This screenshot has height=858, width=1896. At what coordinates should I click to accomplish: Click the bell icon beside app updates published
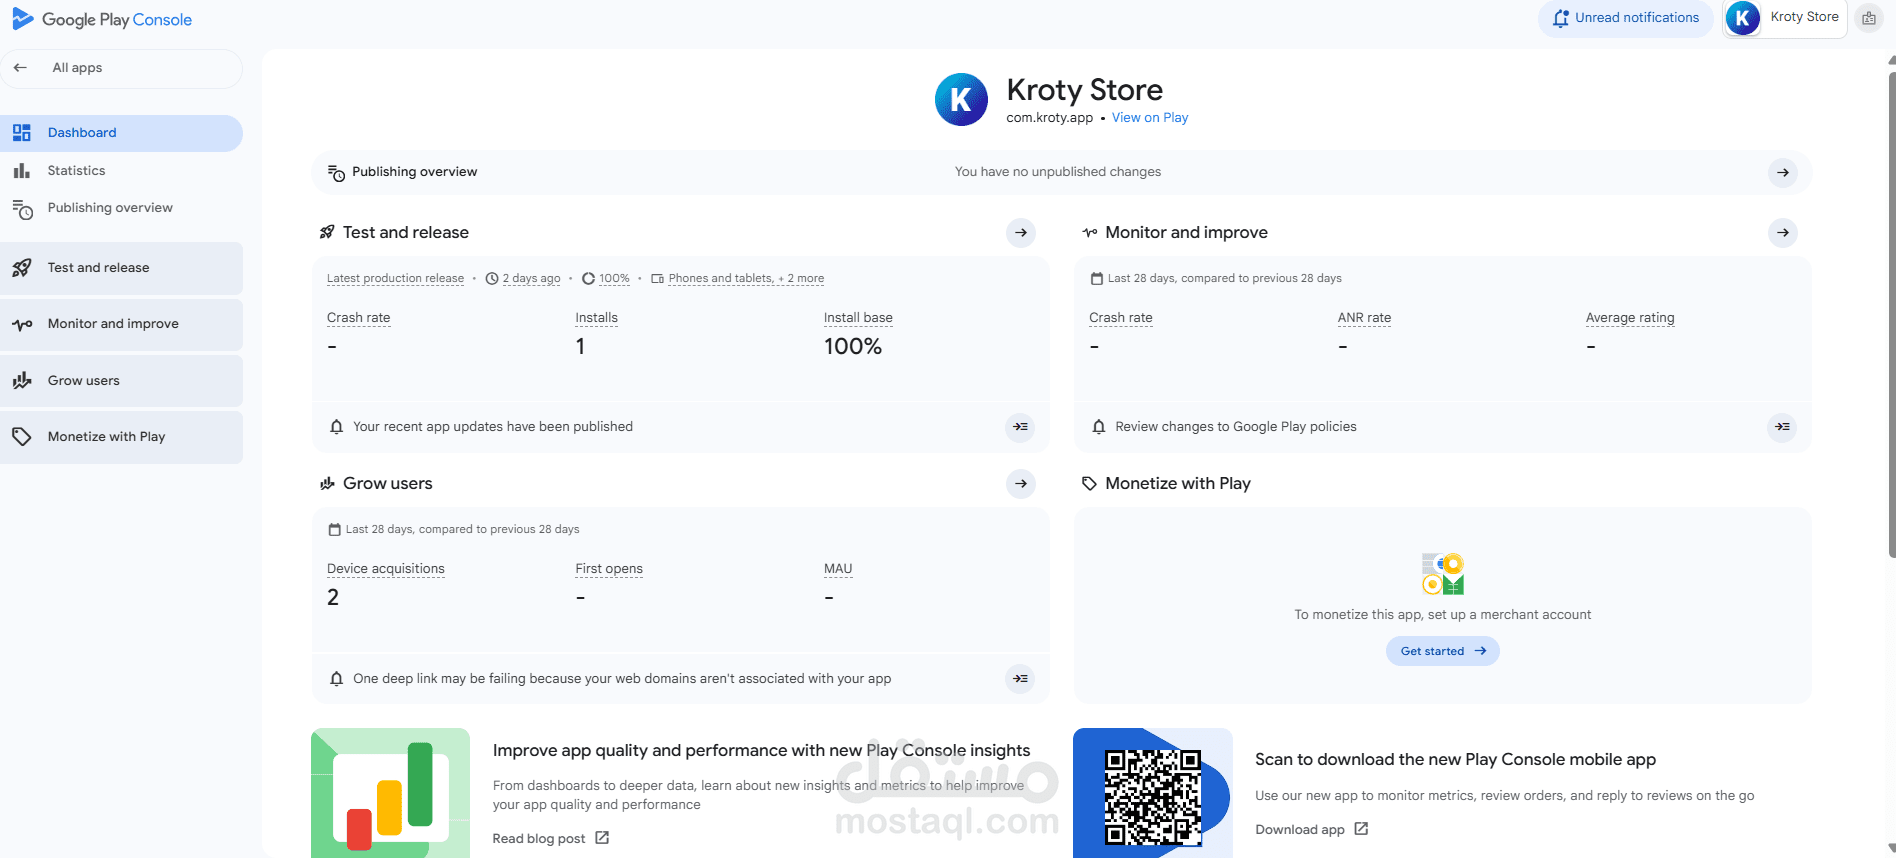336,427
